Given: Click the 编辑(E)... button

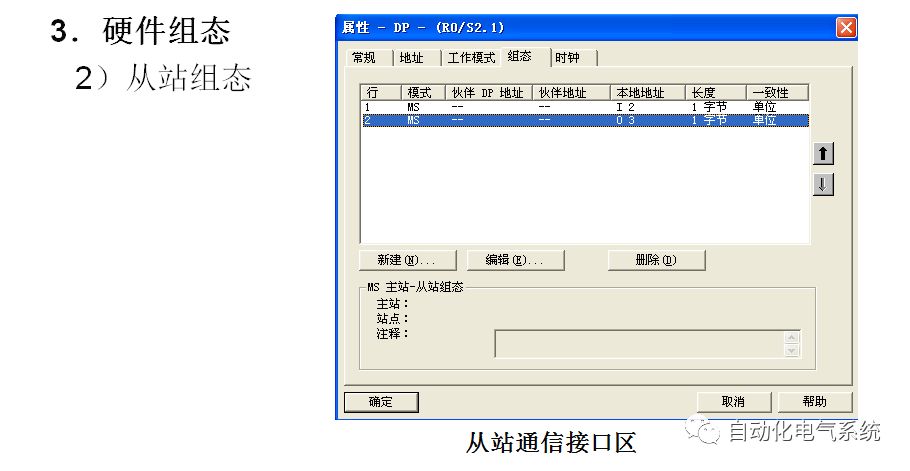Looking at the screenshot, I should pyautogui.click(x=515, y=260).
